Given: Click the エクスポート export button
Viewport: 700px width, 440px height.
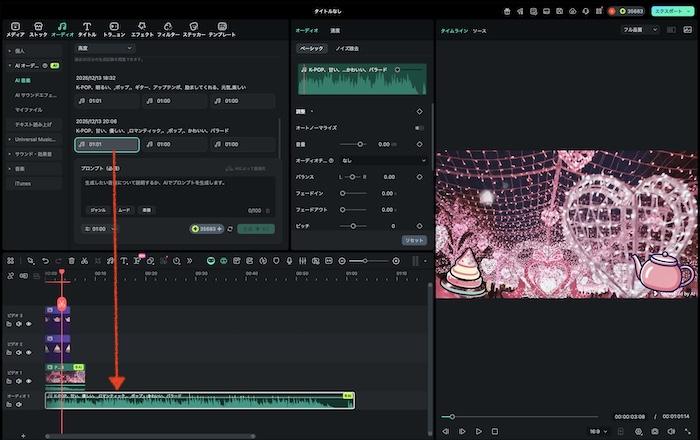Looking at the screenshot, I should [672, 12].
